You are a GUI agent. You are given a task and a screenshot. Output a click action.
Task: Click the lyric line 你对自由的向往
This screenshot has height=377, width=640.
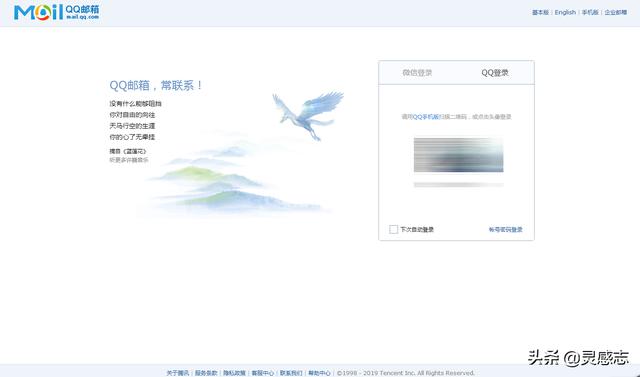[132, 115]
